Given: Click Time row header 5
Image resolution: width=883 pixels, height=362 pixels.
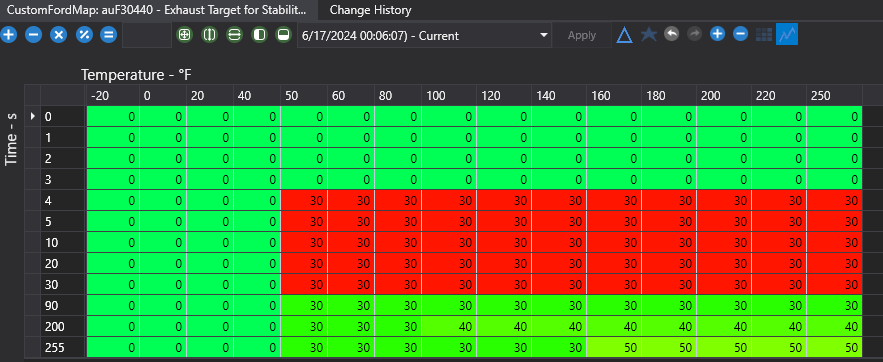Looking at the screenshot, I should click(63, 222).
